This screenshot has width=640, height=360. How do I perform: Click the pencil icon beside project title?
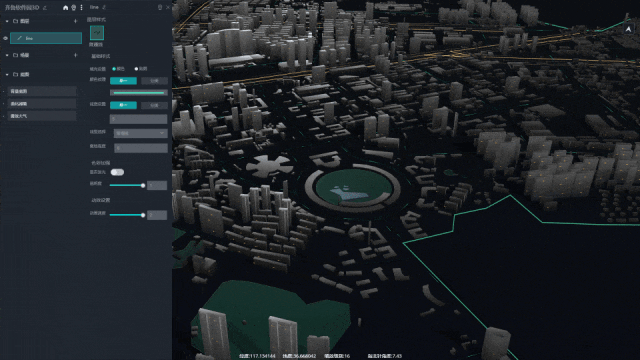(x=45, y=8)
